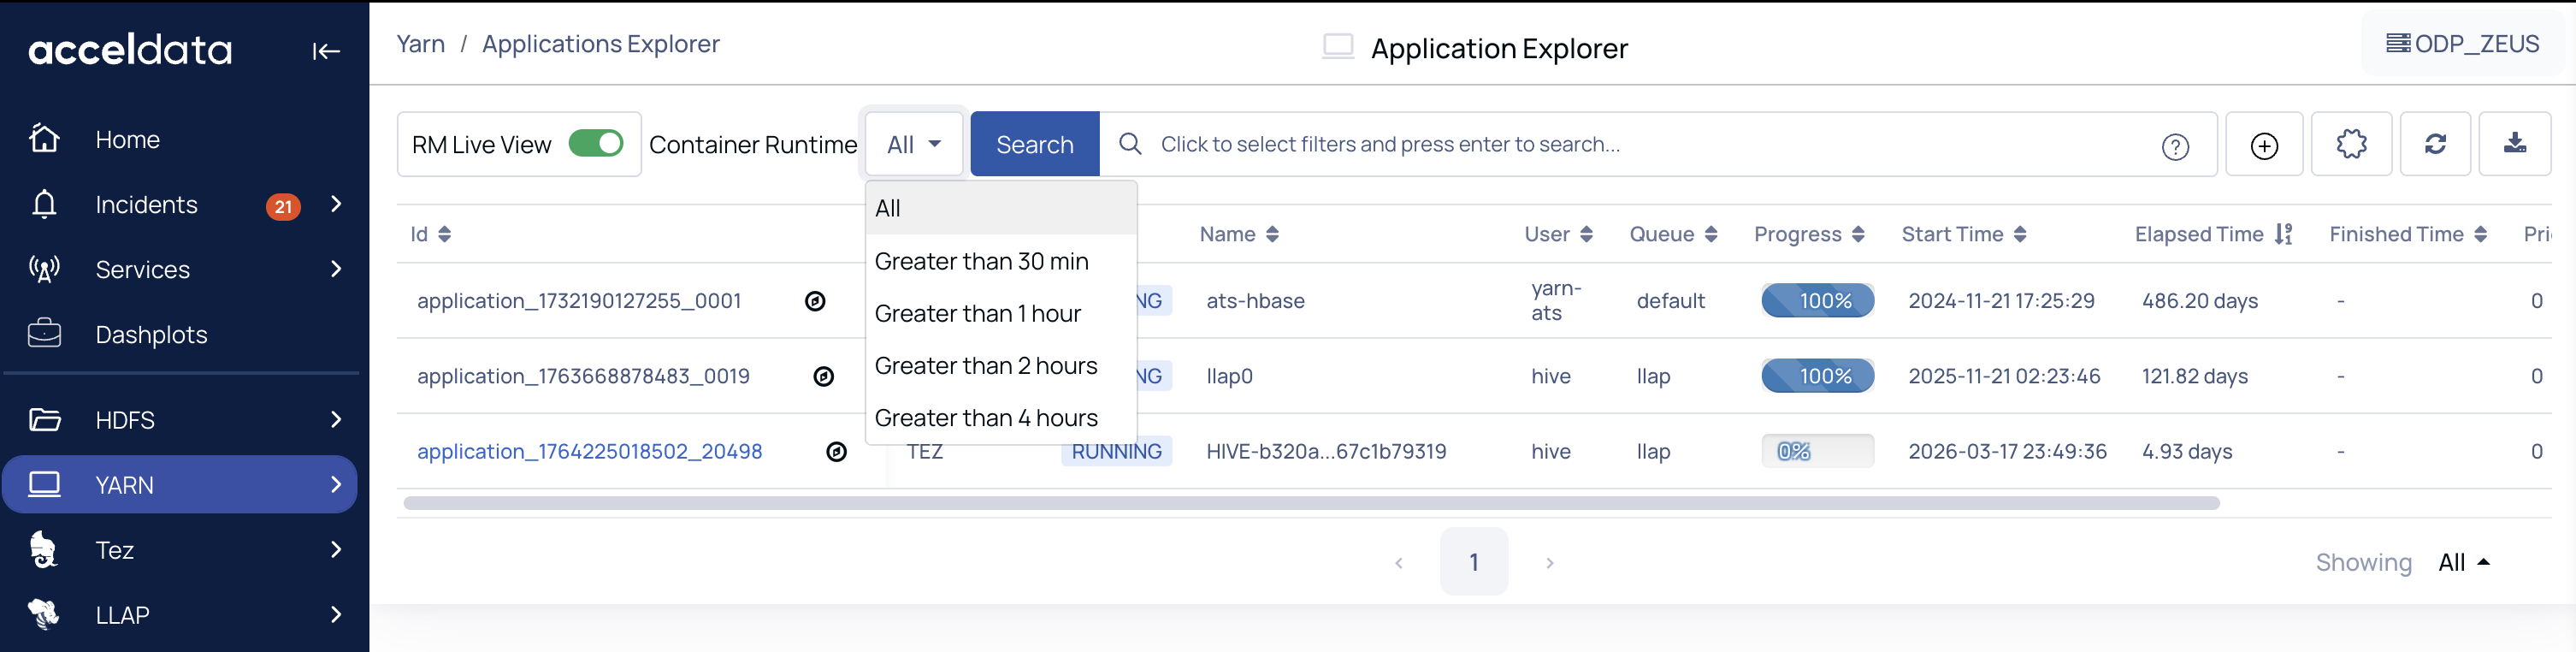This screenshot has height=652, width=2576.
Task: Select Greater than 30 min option
Action: pyautogui.click(x=981, y=261)
